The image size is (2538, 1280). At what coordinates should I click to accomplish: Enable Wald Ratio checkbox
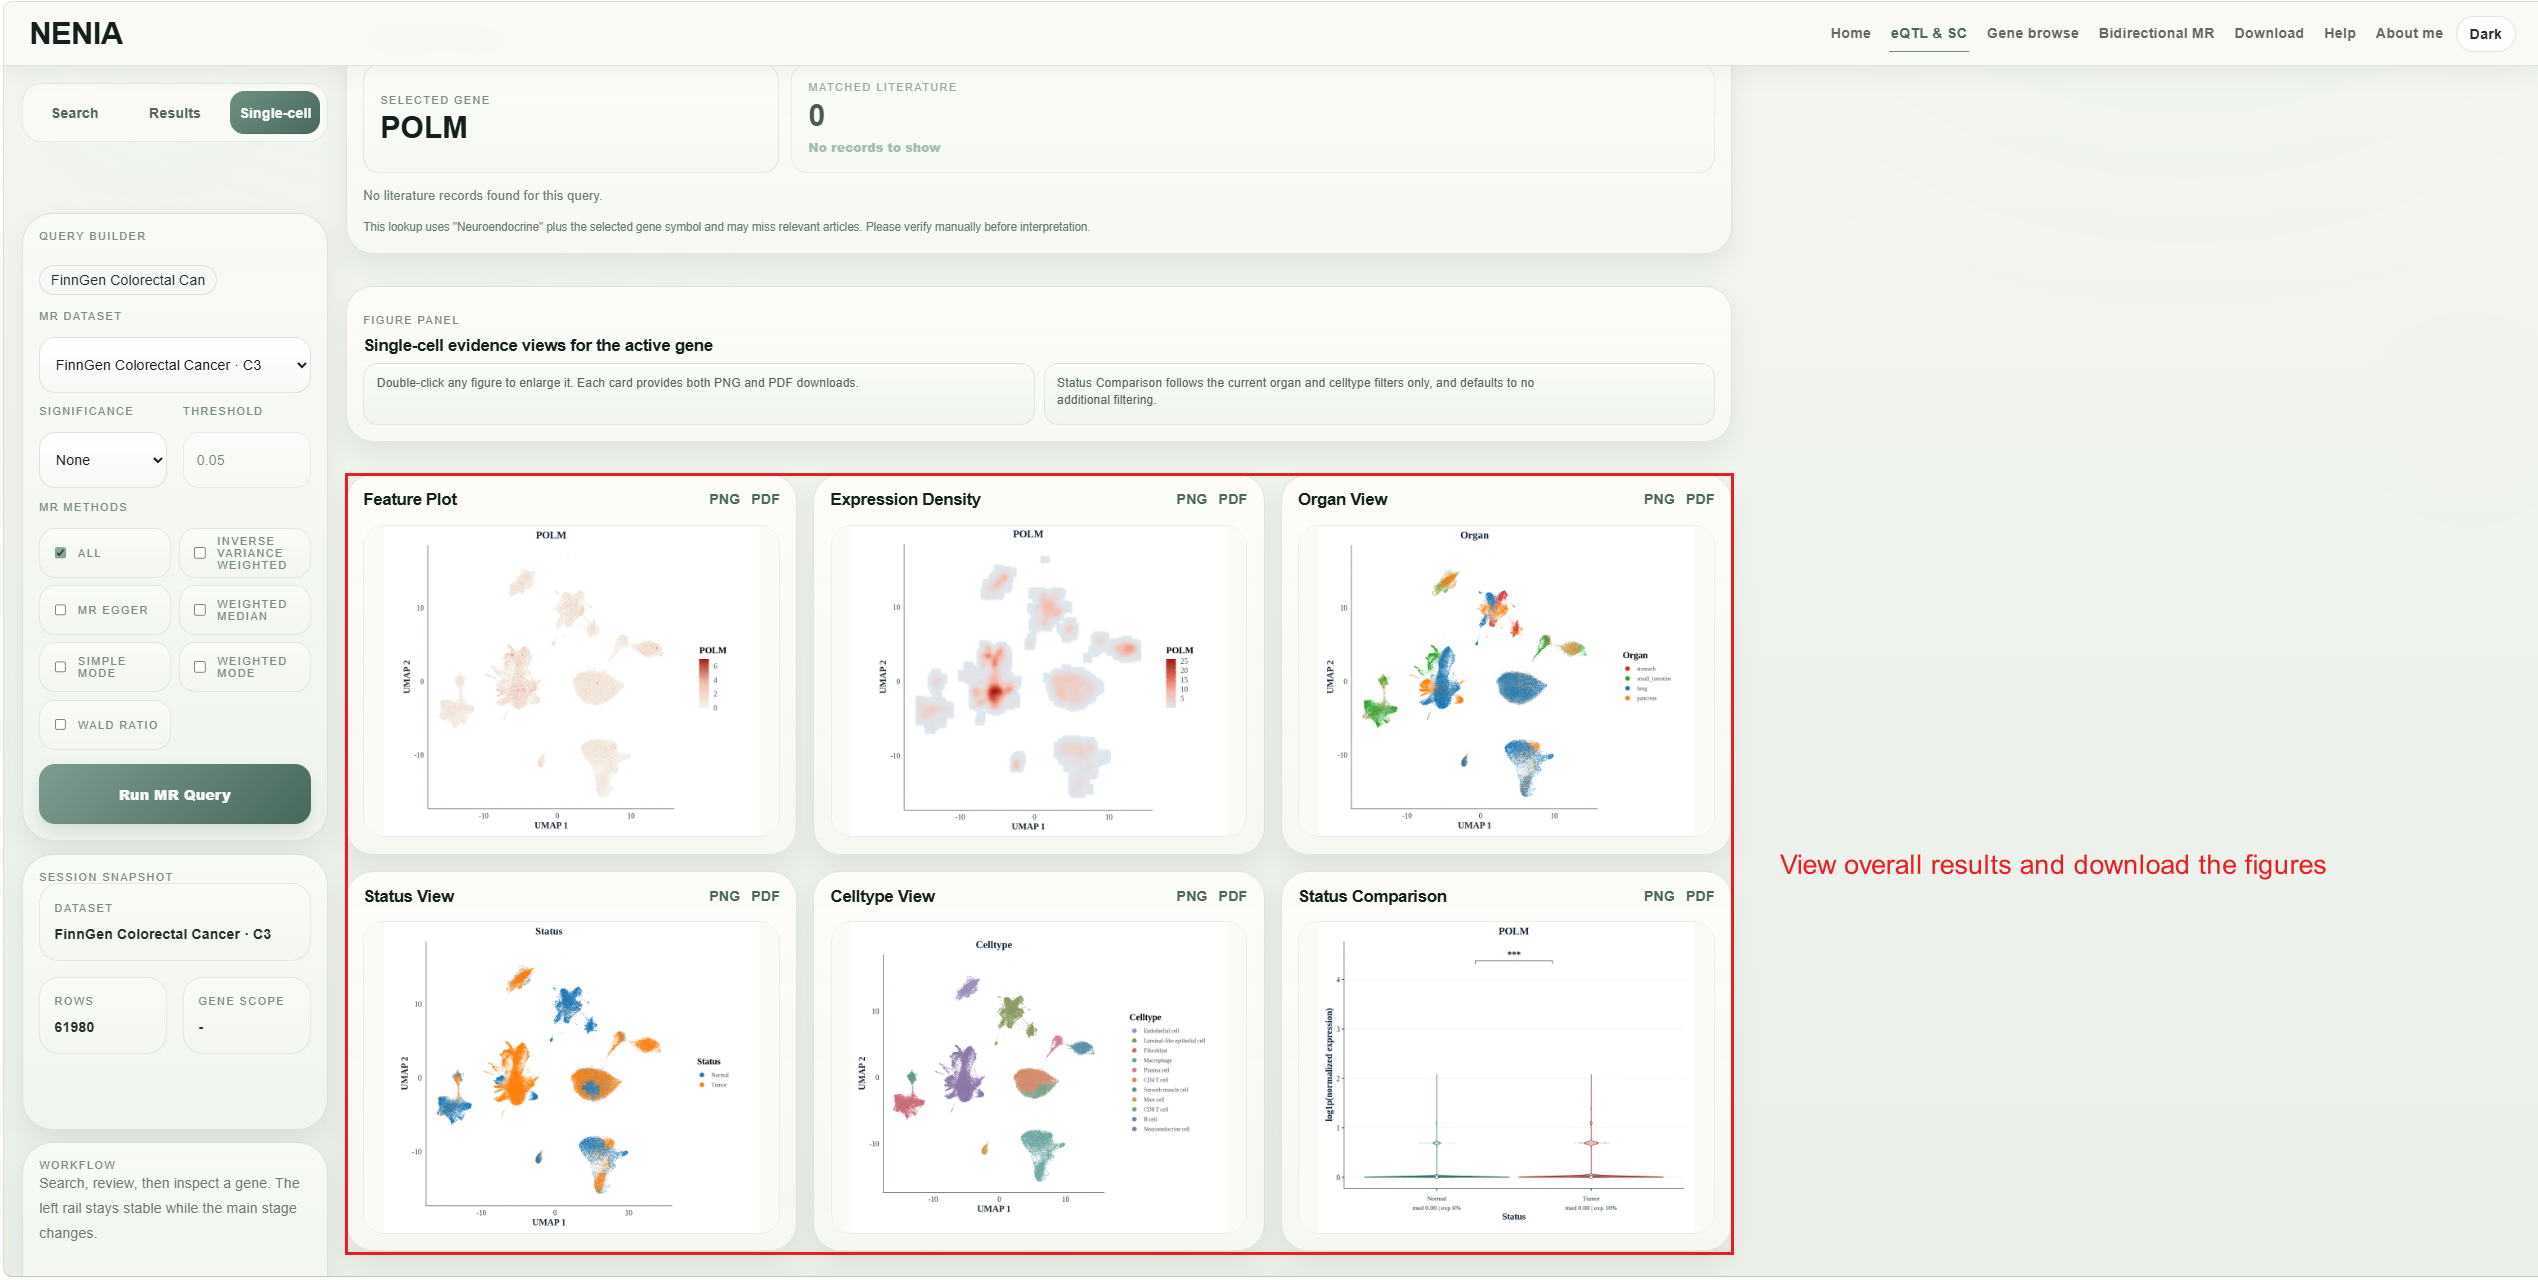click(x=61, y=725)
